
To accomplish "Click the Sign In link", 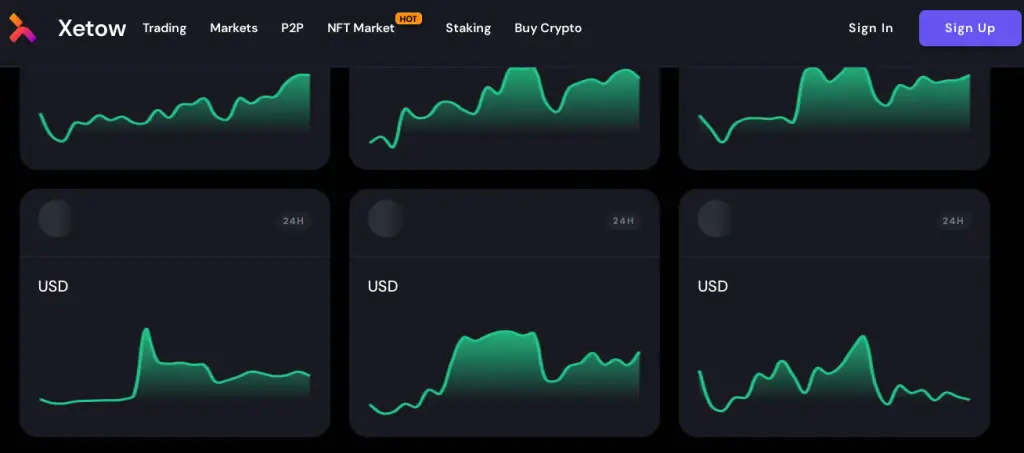I will coord(870,28).
